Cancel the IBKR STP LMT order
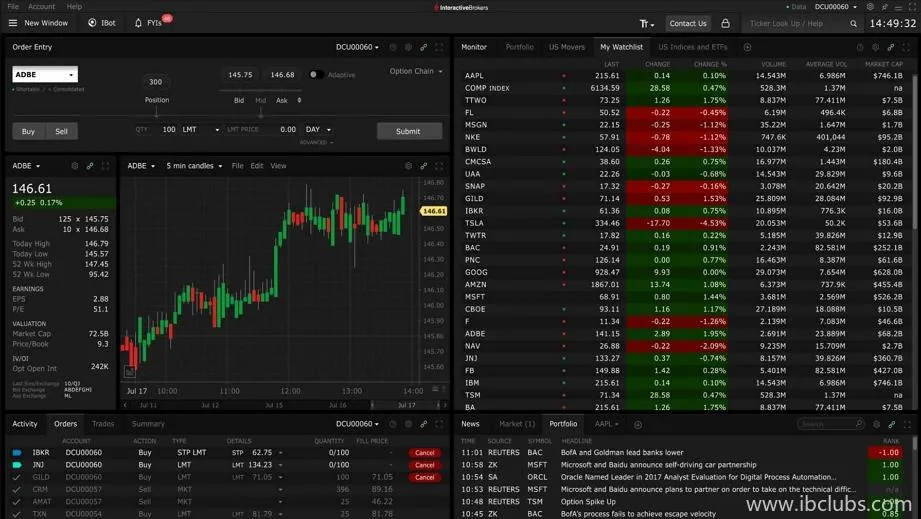This screenshot has width=921, height=519. pos(425,452)
